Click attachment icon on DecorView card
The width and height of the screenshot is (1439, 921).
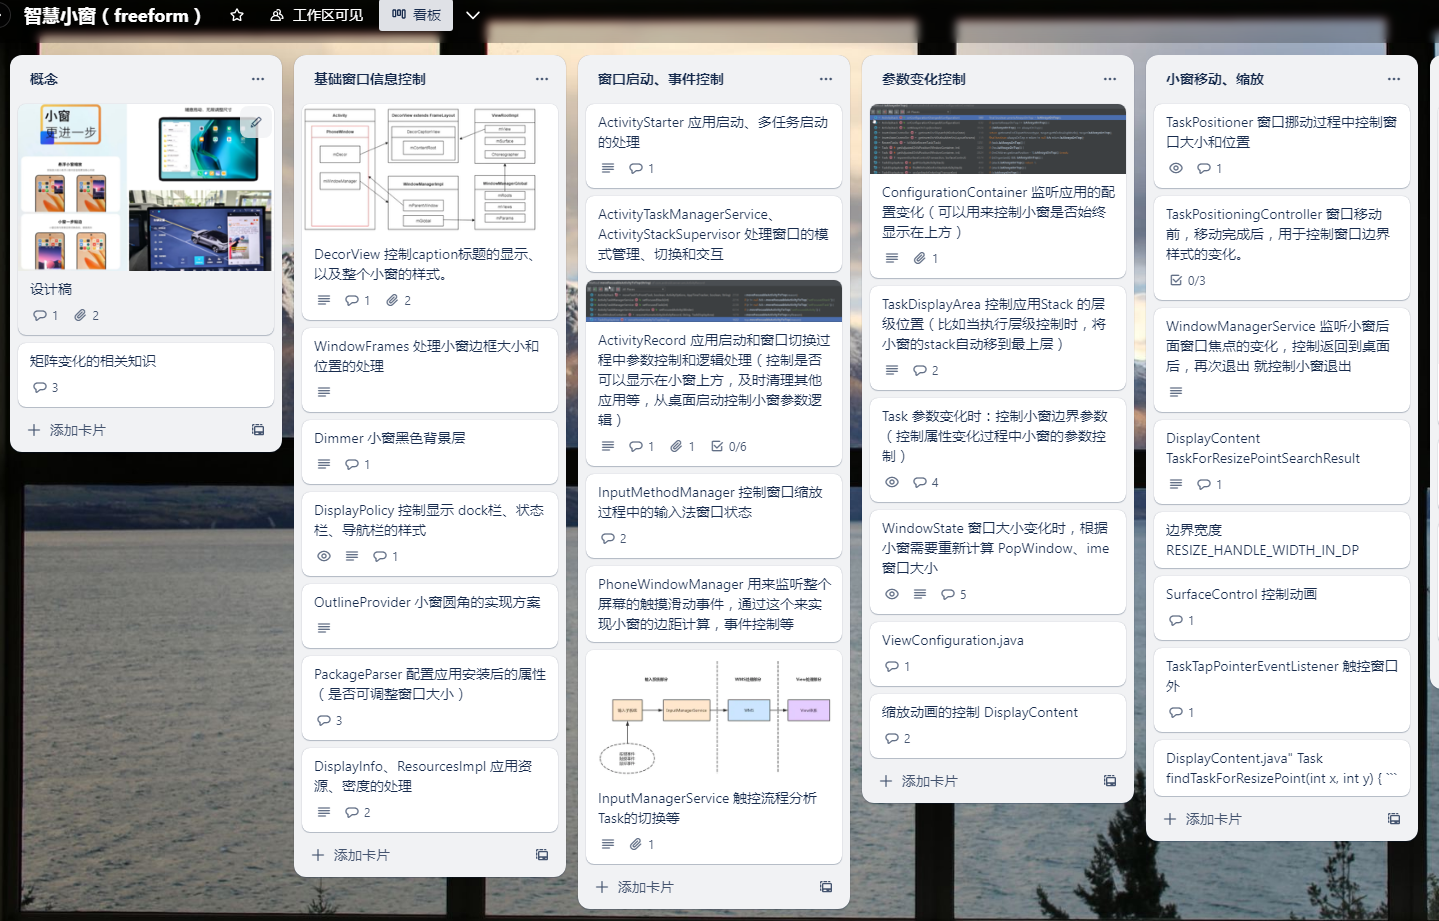pos(392,300)
